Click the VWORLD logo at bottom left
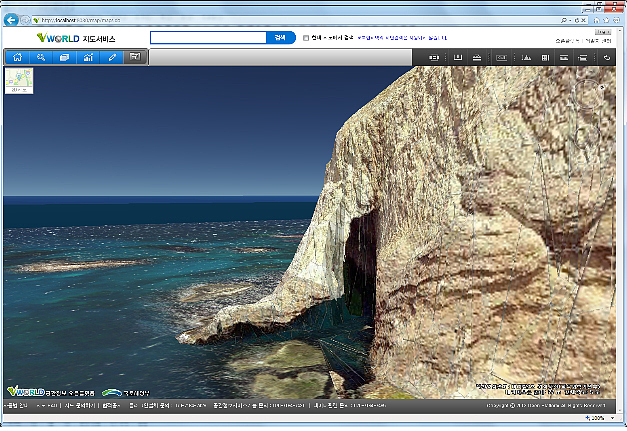627x431 pixels. pos(26,391)
